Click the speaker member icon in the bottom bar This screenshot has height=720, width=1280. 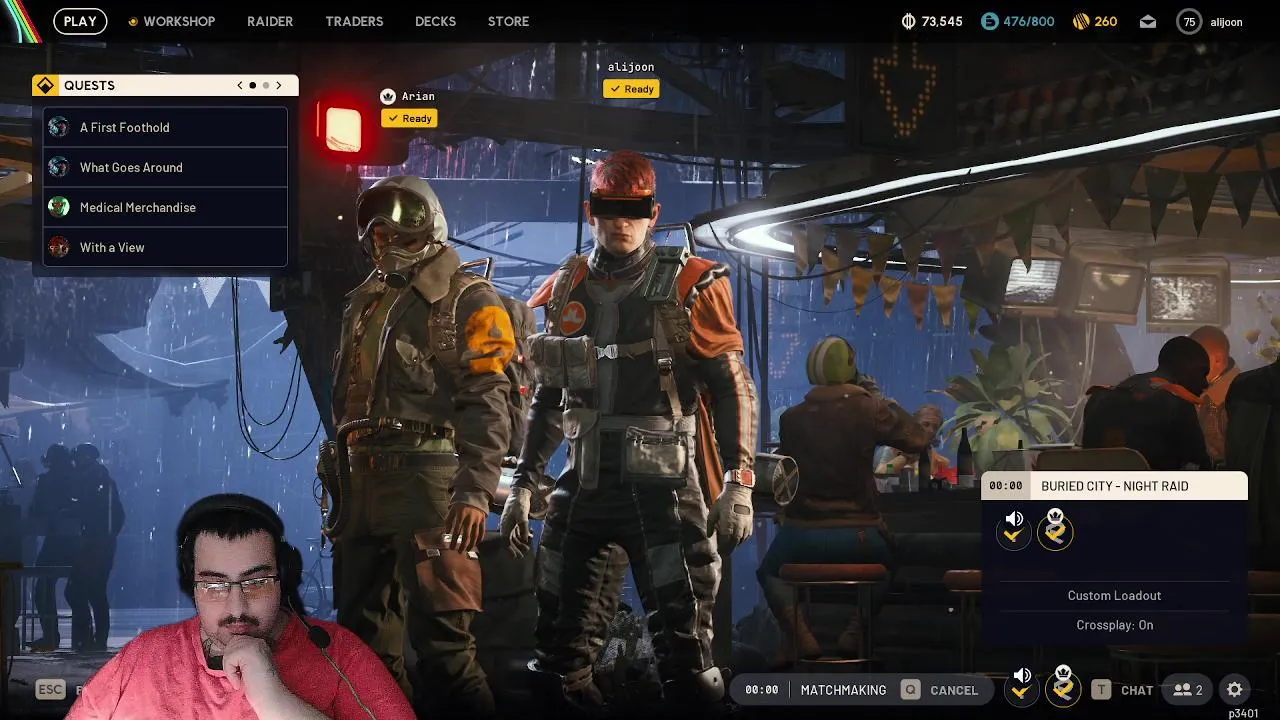click(1021, 686)
